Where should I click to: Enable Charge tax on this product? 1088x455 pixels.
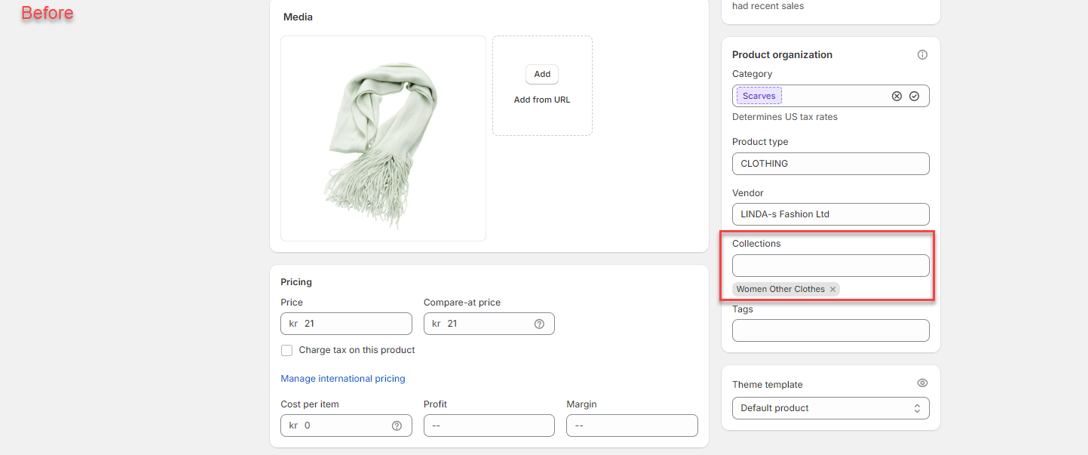click(x=287, y=351)
